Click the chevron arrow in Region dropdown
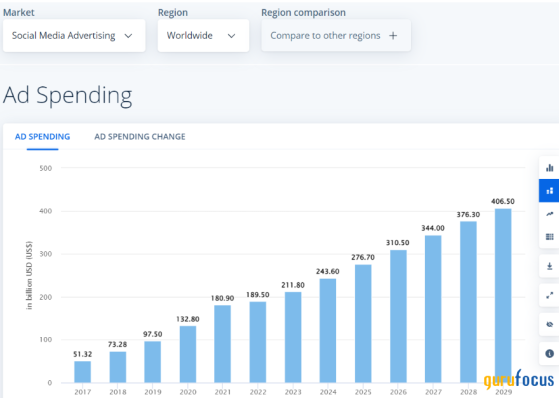This screenshot has width=559, height=398. tap(231, 36)
